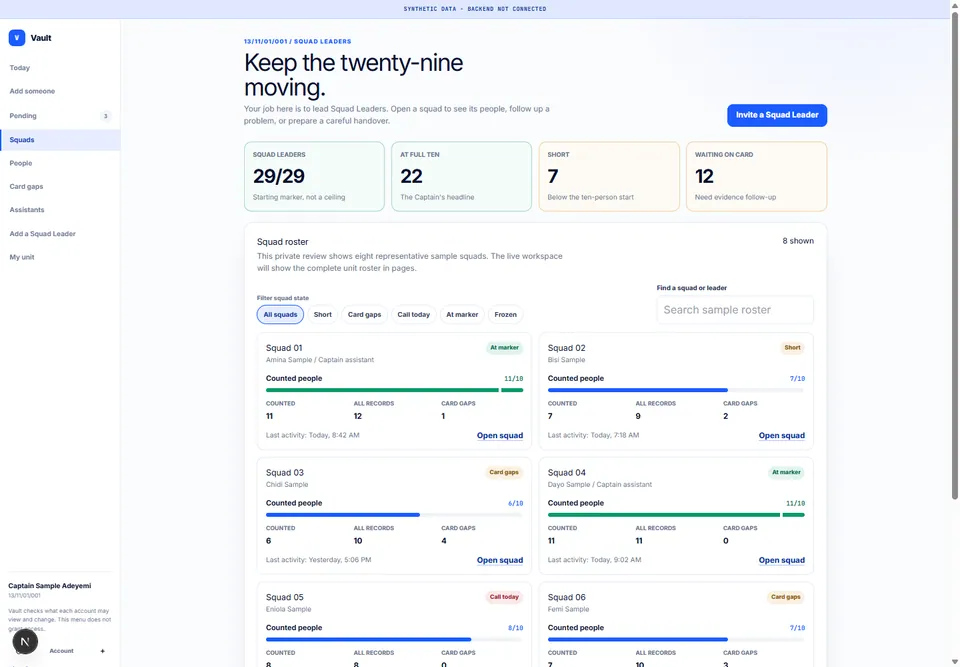Click the Card gaps badge on Squad 03

tap(504, 472)
